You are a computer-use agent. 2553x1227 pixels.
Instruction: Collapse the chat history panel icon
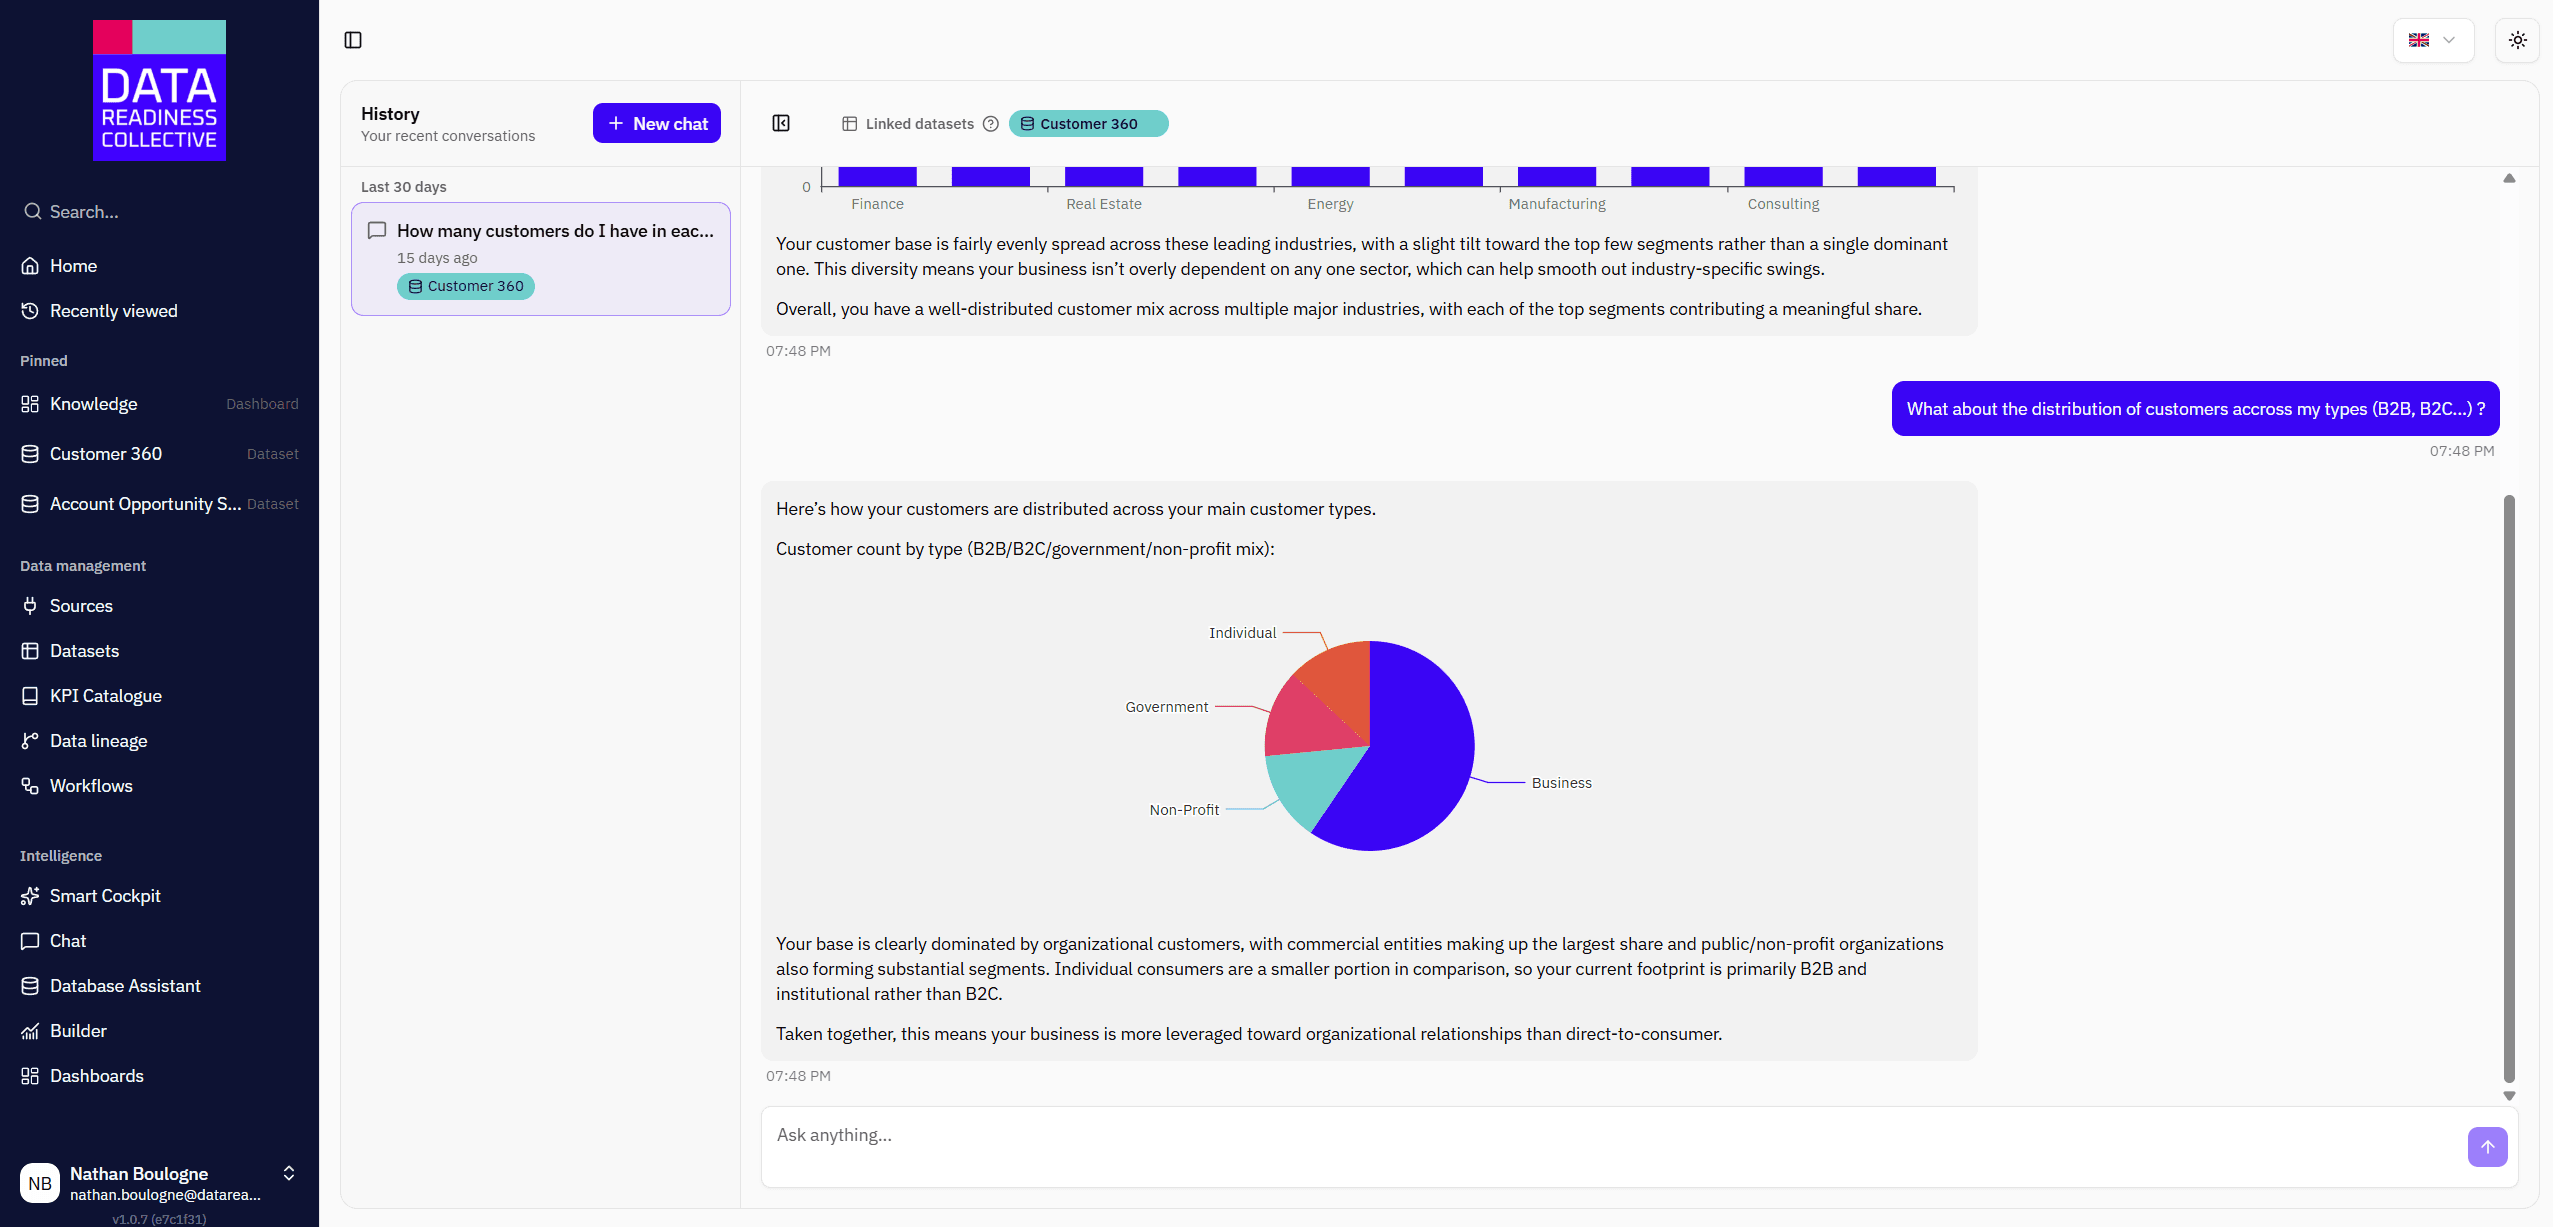(781, 123)
